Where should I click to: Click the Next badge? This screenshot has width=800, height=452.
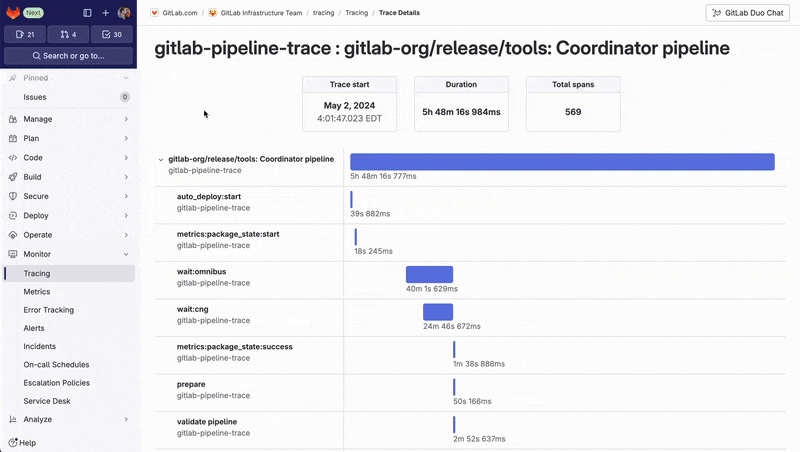(34, 13)
